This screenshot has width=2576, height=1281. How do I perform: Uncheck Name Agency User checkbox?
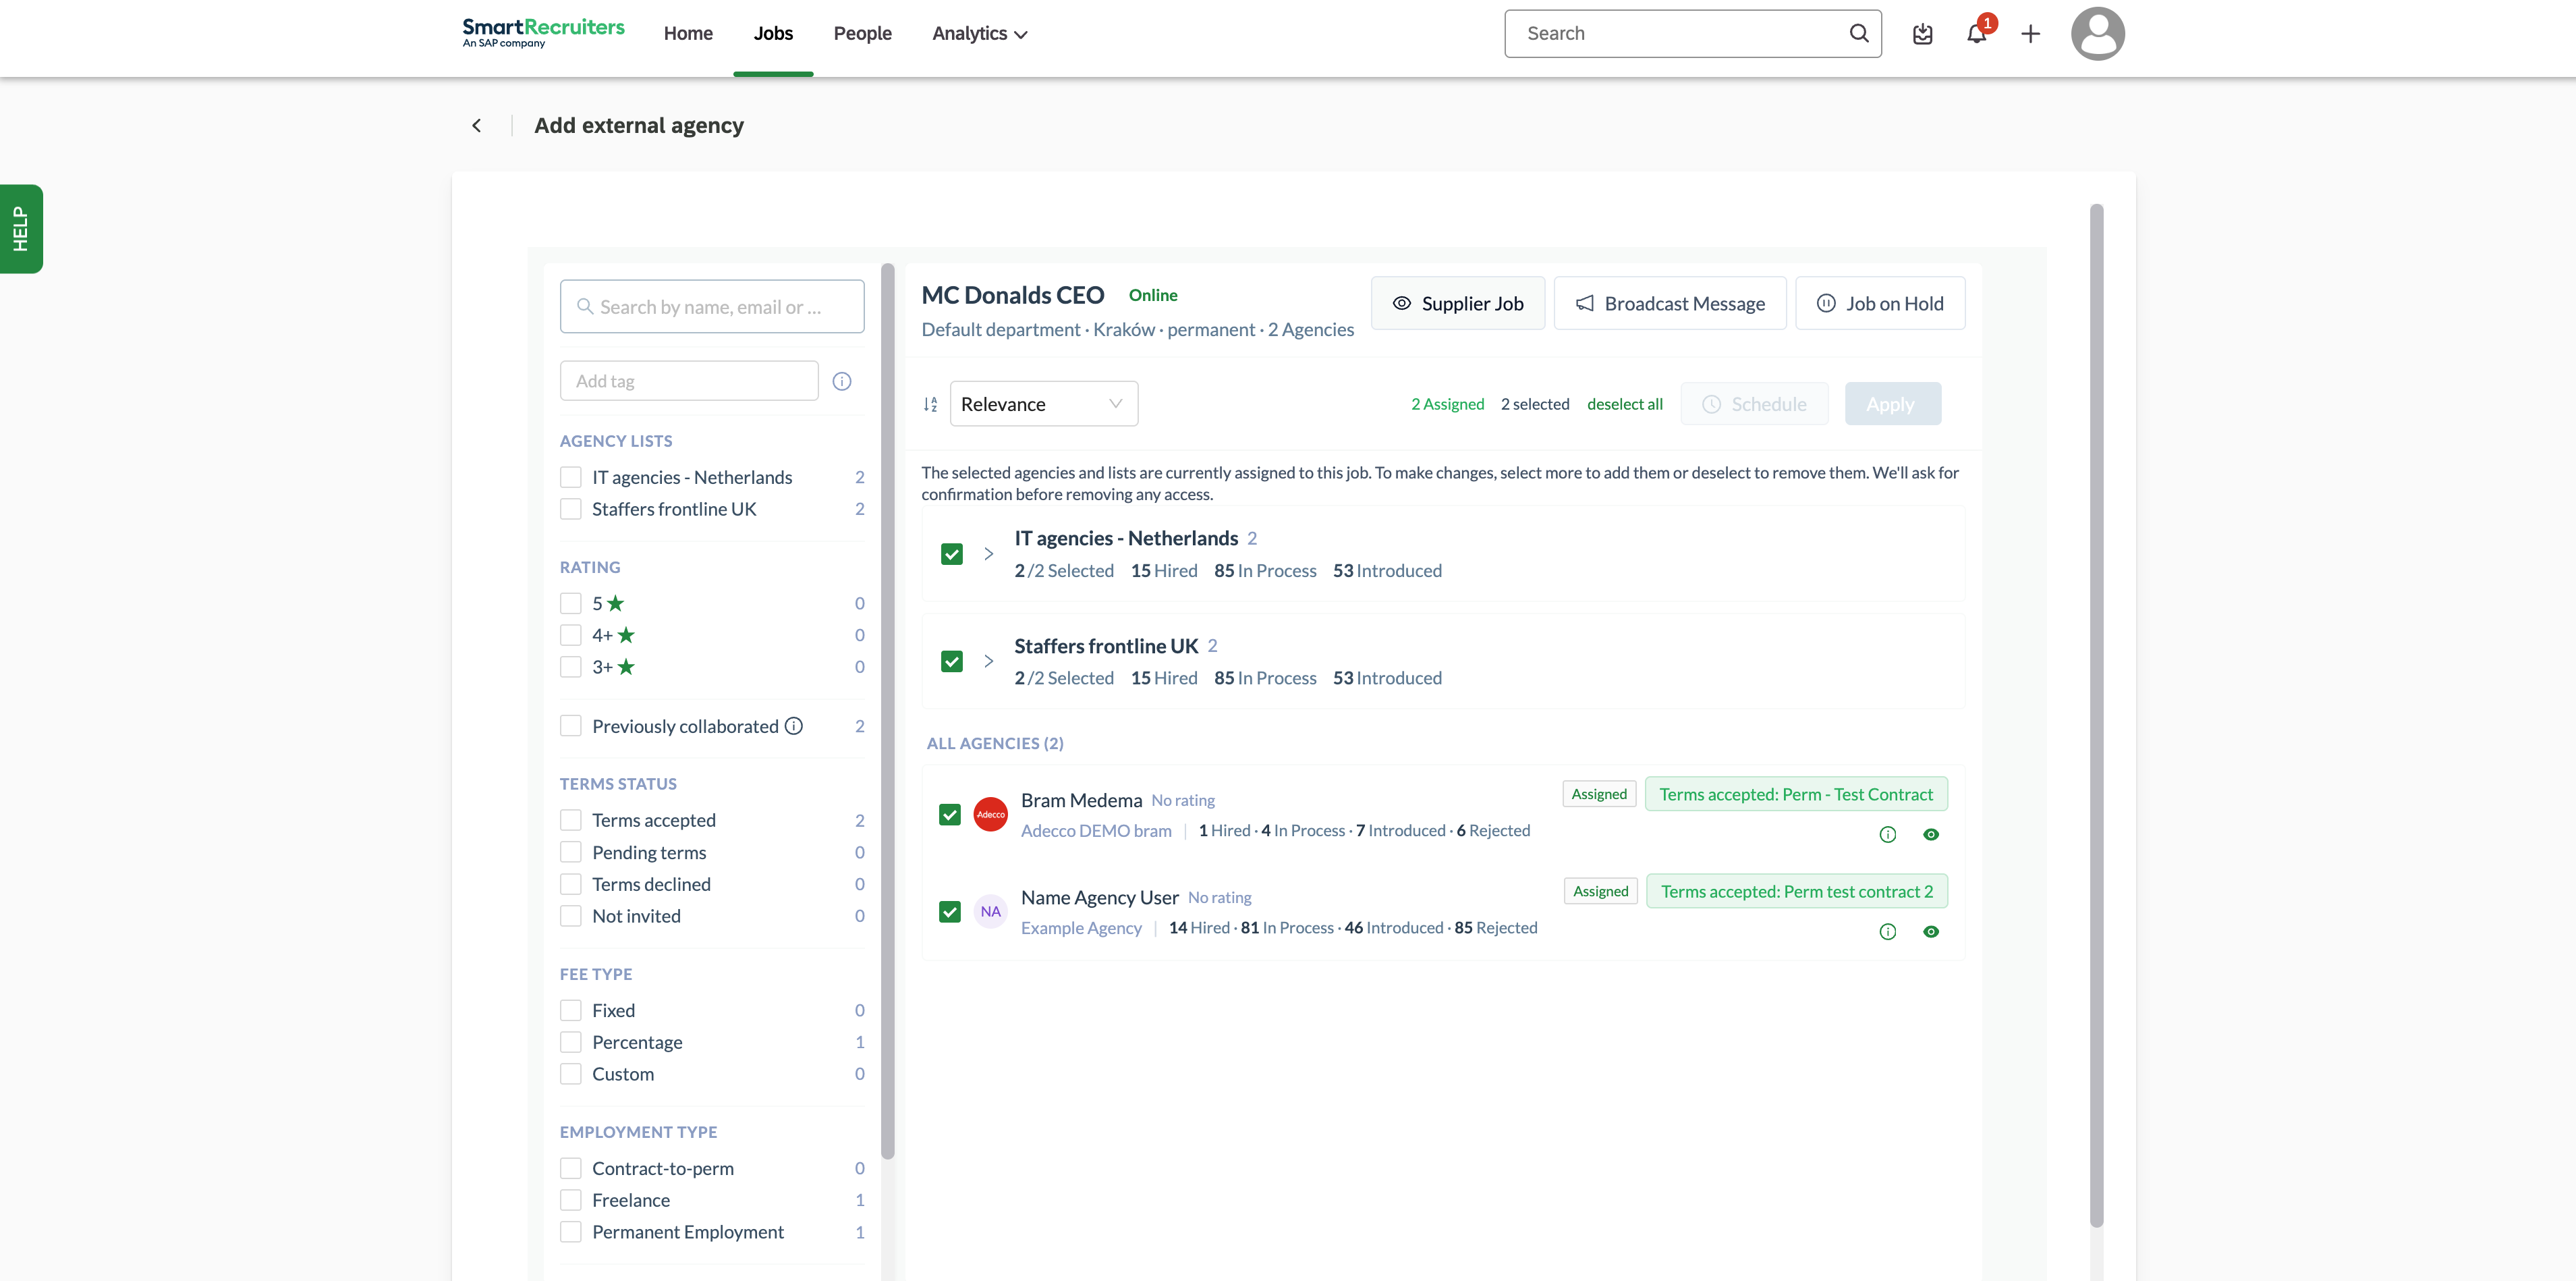(x=950, y=912)
